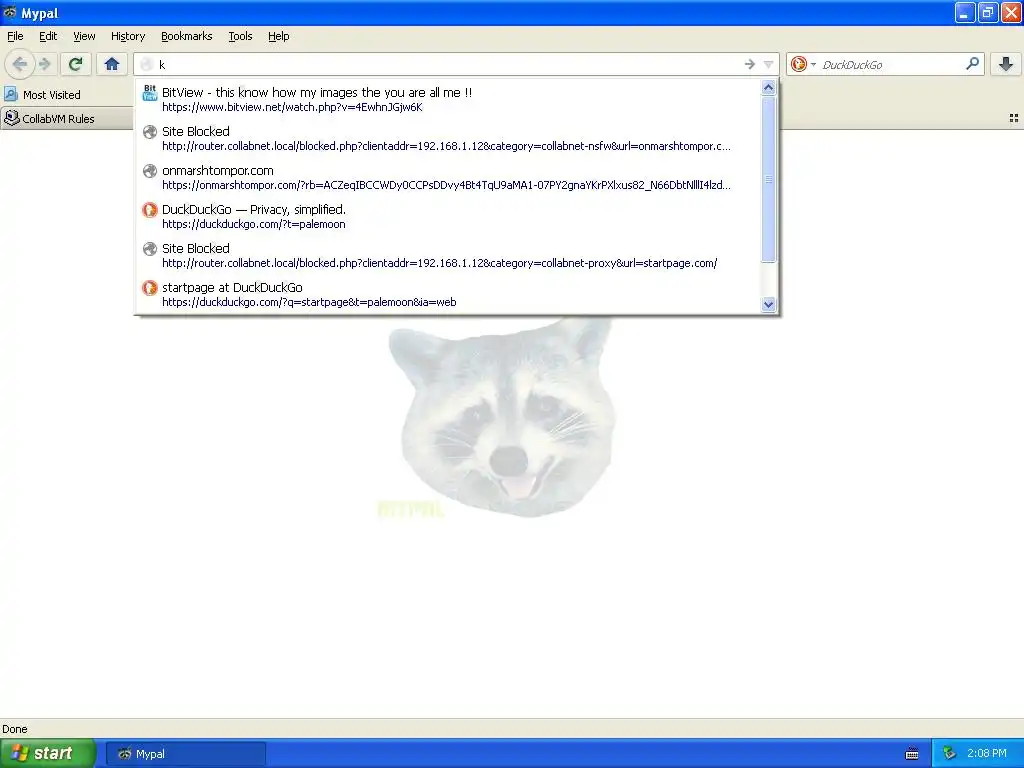Screen dimensions: 1024x768
Task: Click the bitview.net watch.php URL text
Action: click(292, 107)
